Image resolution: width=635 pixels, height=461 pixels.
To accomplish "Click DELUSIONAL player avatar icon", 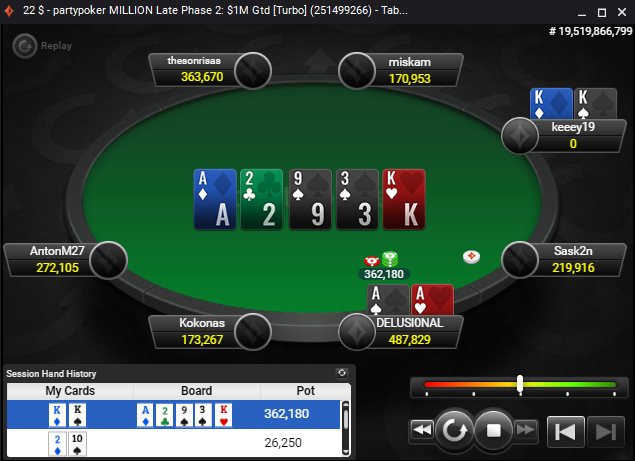I will [357, 332].
